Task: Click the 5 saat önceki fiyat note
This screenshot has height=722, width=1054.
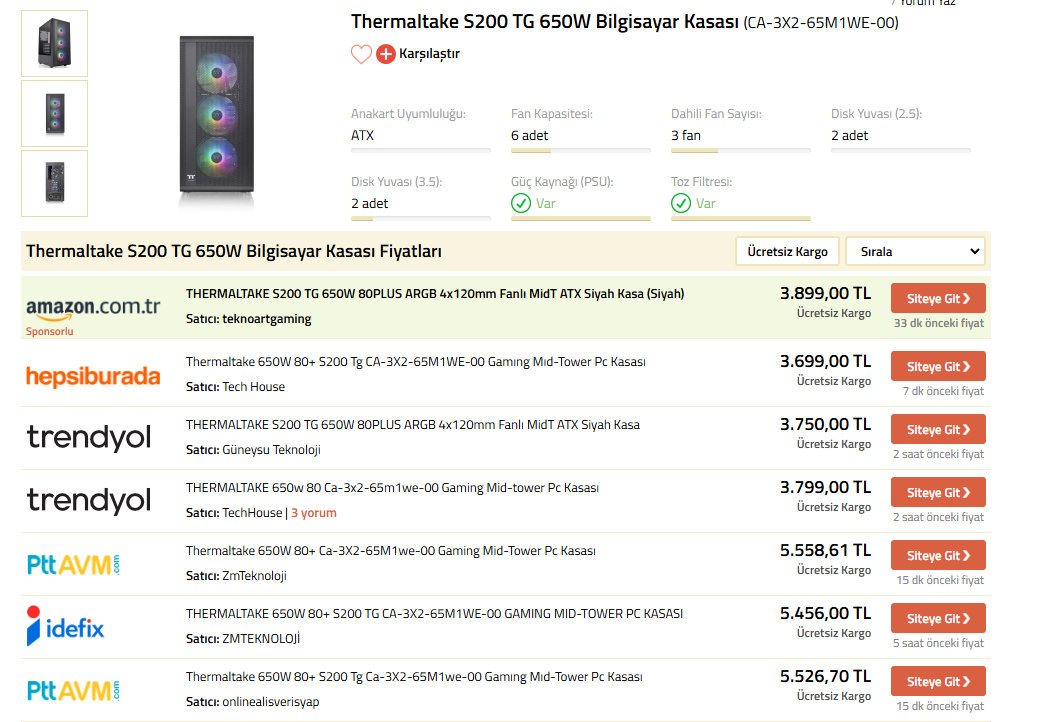Action: pos(938,643)
